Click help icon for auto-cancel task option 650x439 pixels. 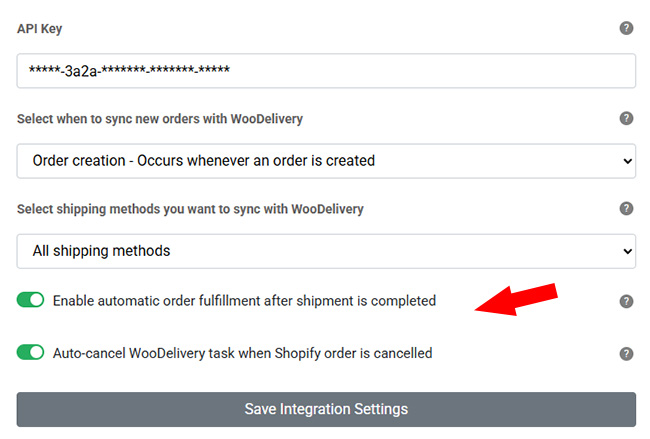click(626, 353)
